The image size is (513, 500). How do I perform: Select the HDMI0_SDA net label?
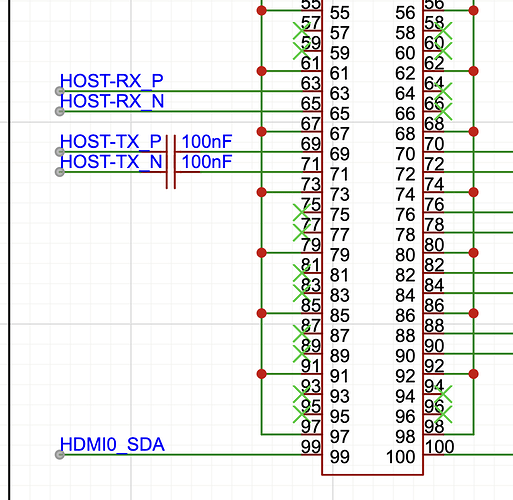pos(112,444)
